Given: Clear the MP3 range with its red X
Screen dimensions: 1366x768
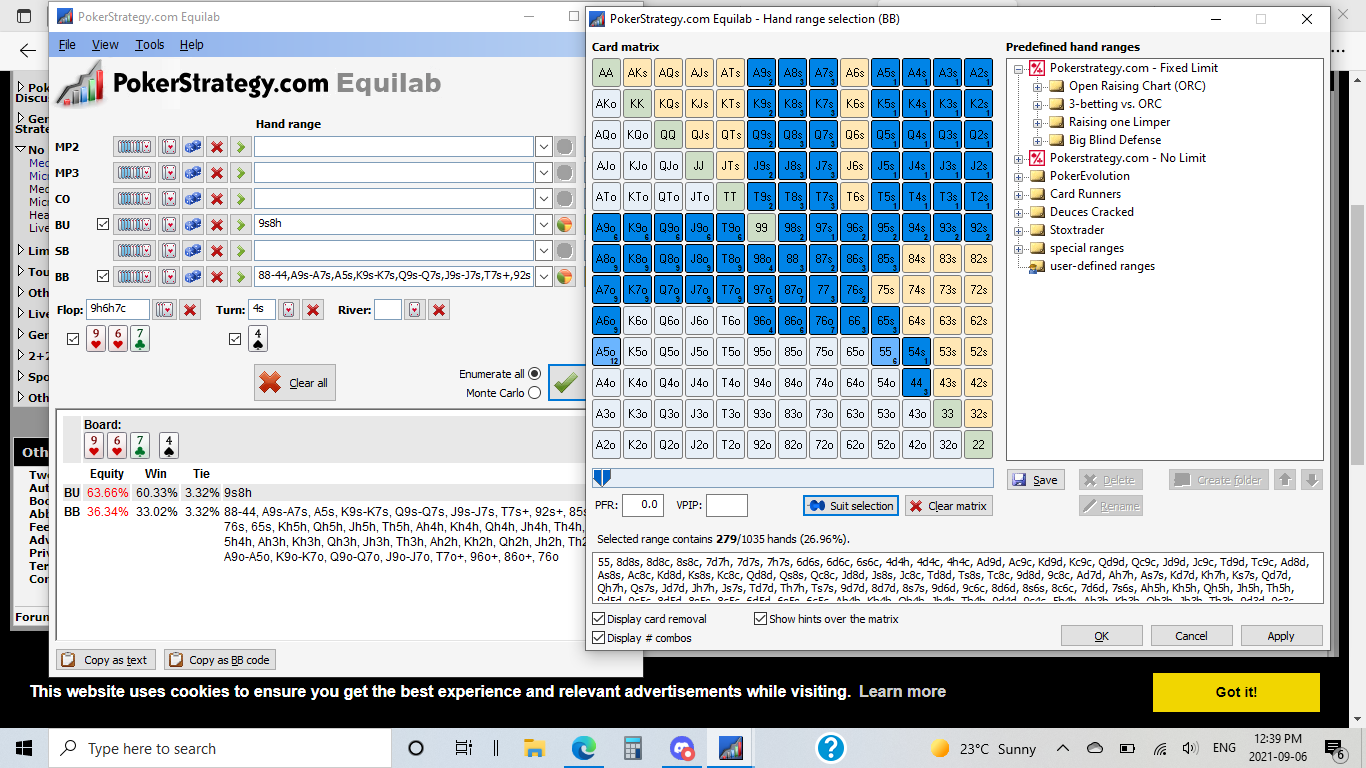Looking at the screenshot, I should click(x=217, y=173).
